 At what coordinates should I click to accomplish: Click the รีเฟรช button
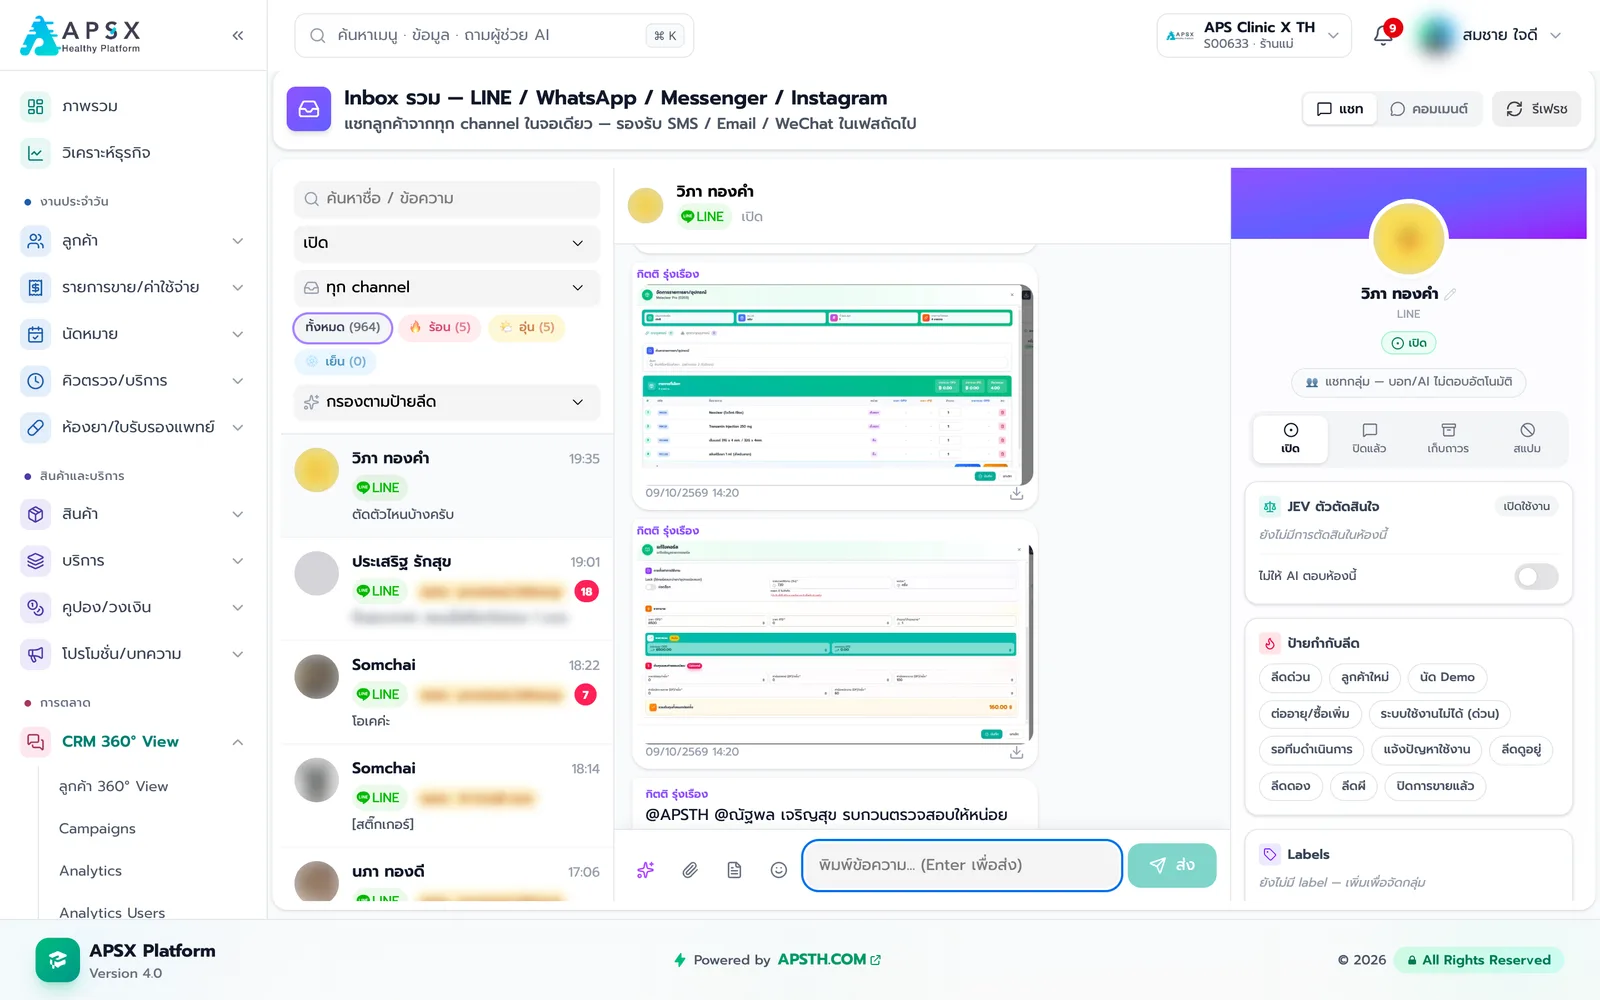coord(1537,109)
